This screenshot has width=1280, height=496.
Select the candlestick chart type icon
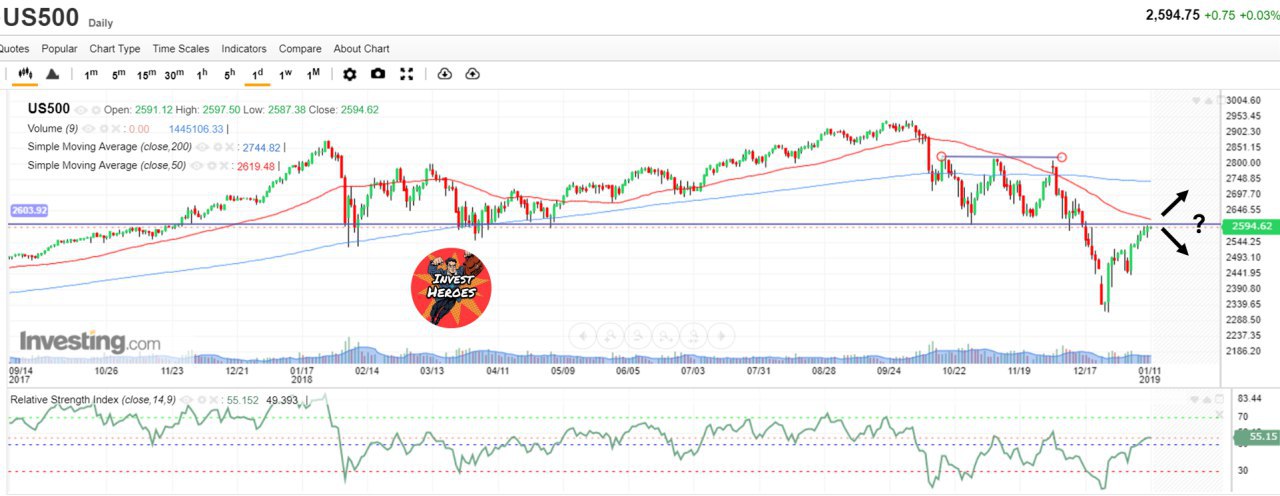tap(25, 74)
